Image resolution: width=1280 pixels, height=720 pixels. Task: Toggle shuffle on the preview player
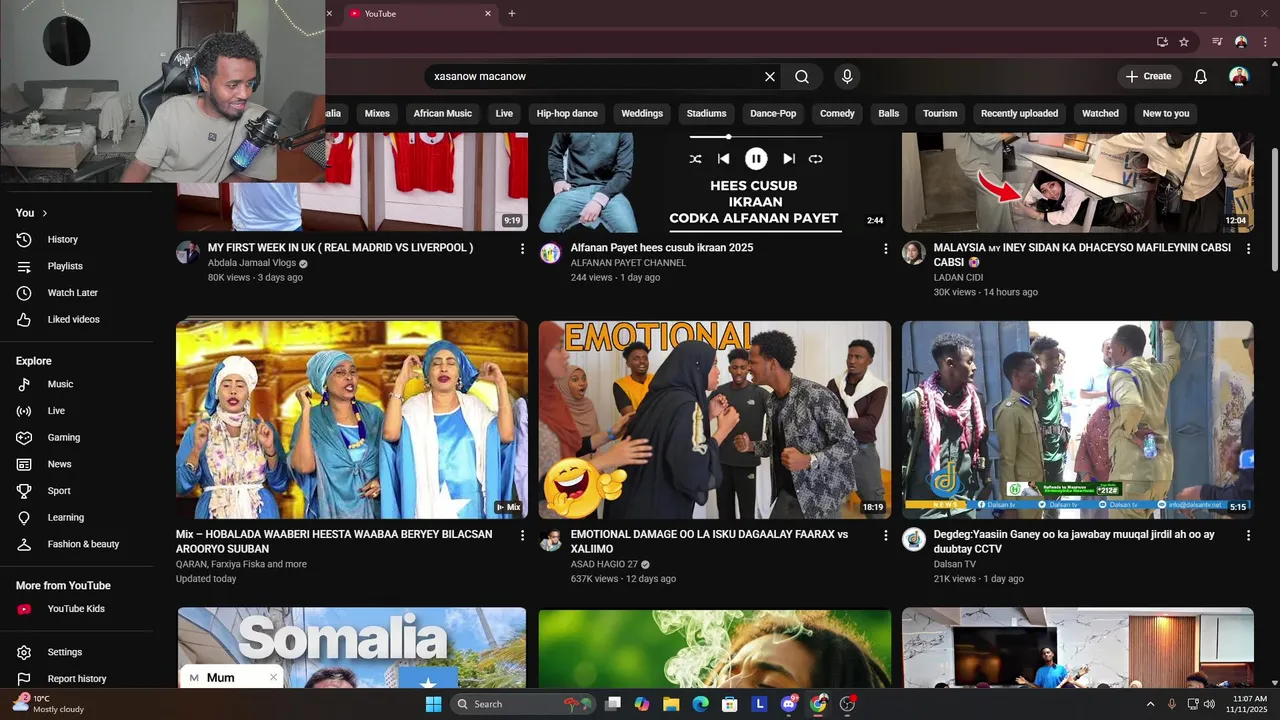pos(695,159)
